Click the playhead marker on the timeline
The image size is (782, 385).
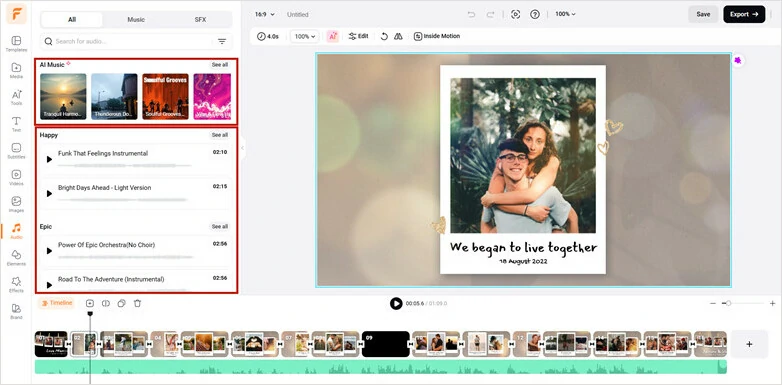point(90,314)
